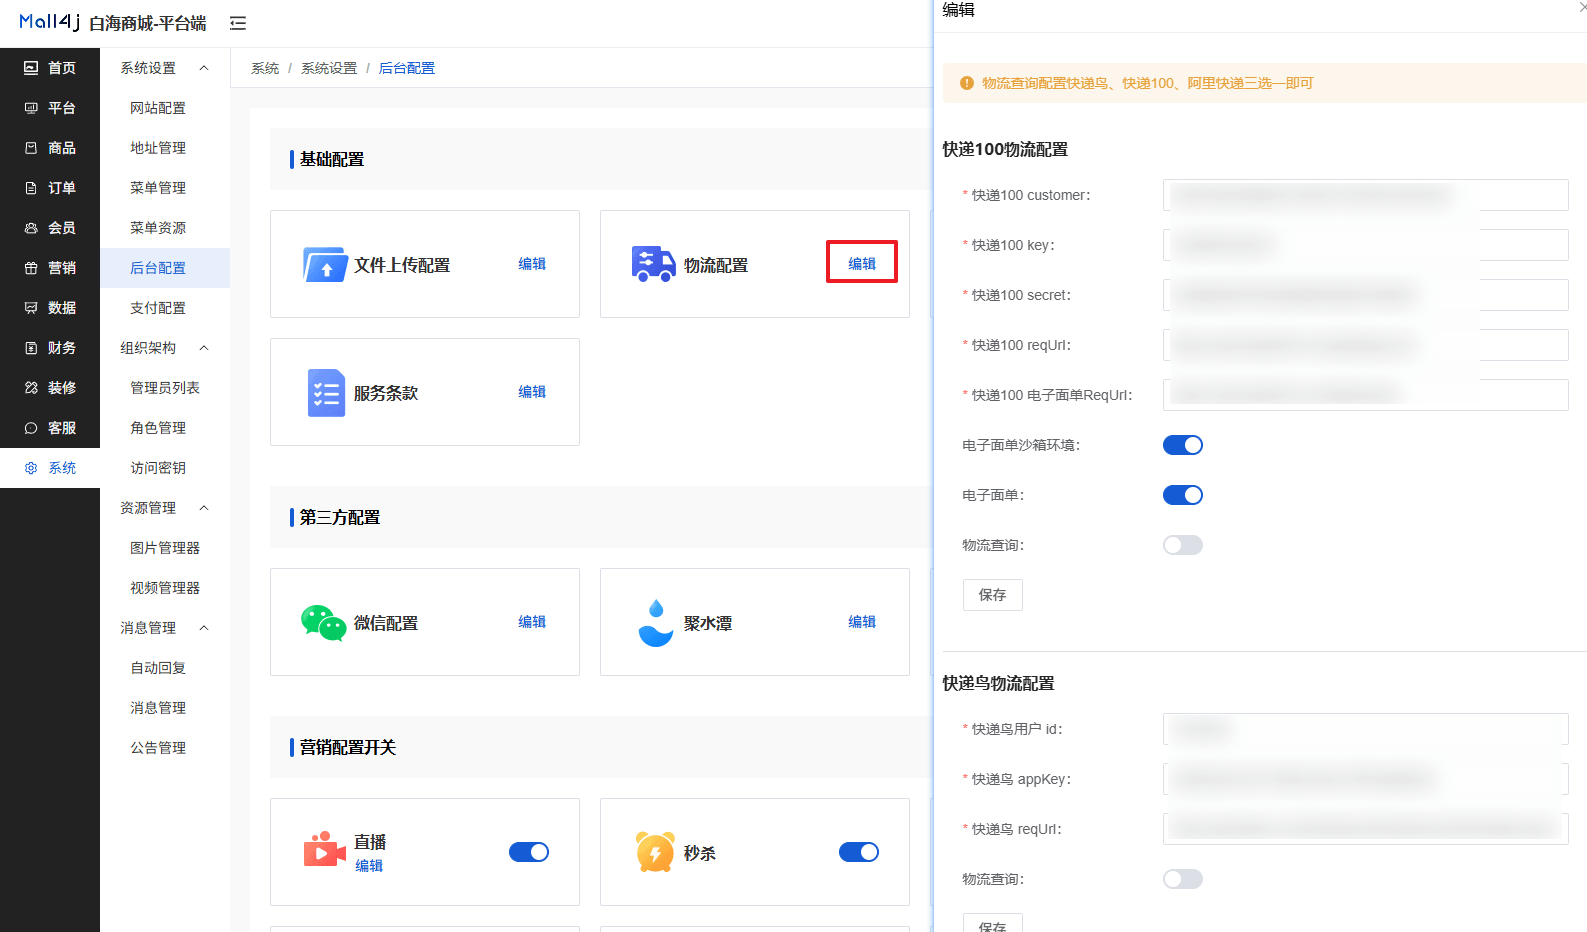
Task: Collapse the 组织架构 submenu group
Action: (x=165, y=348)
